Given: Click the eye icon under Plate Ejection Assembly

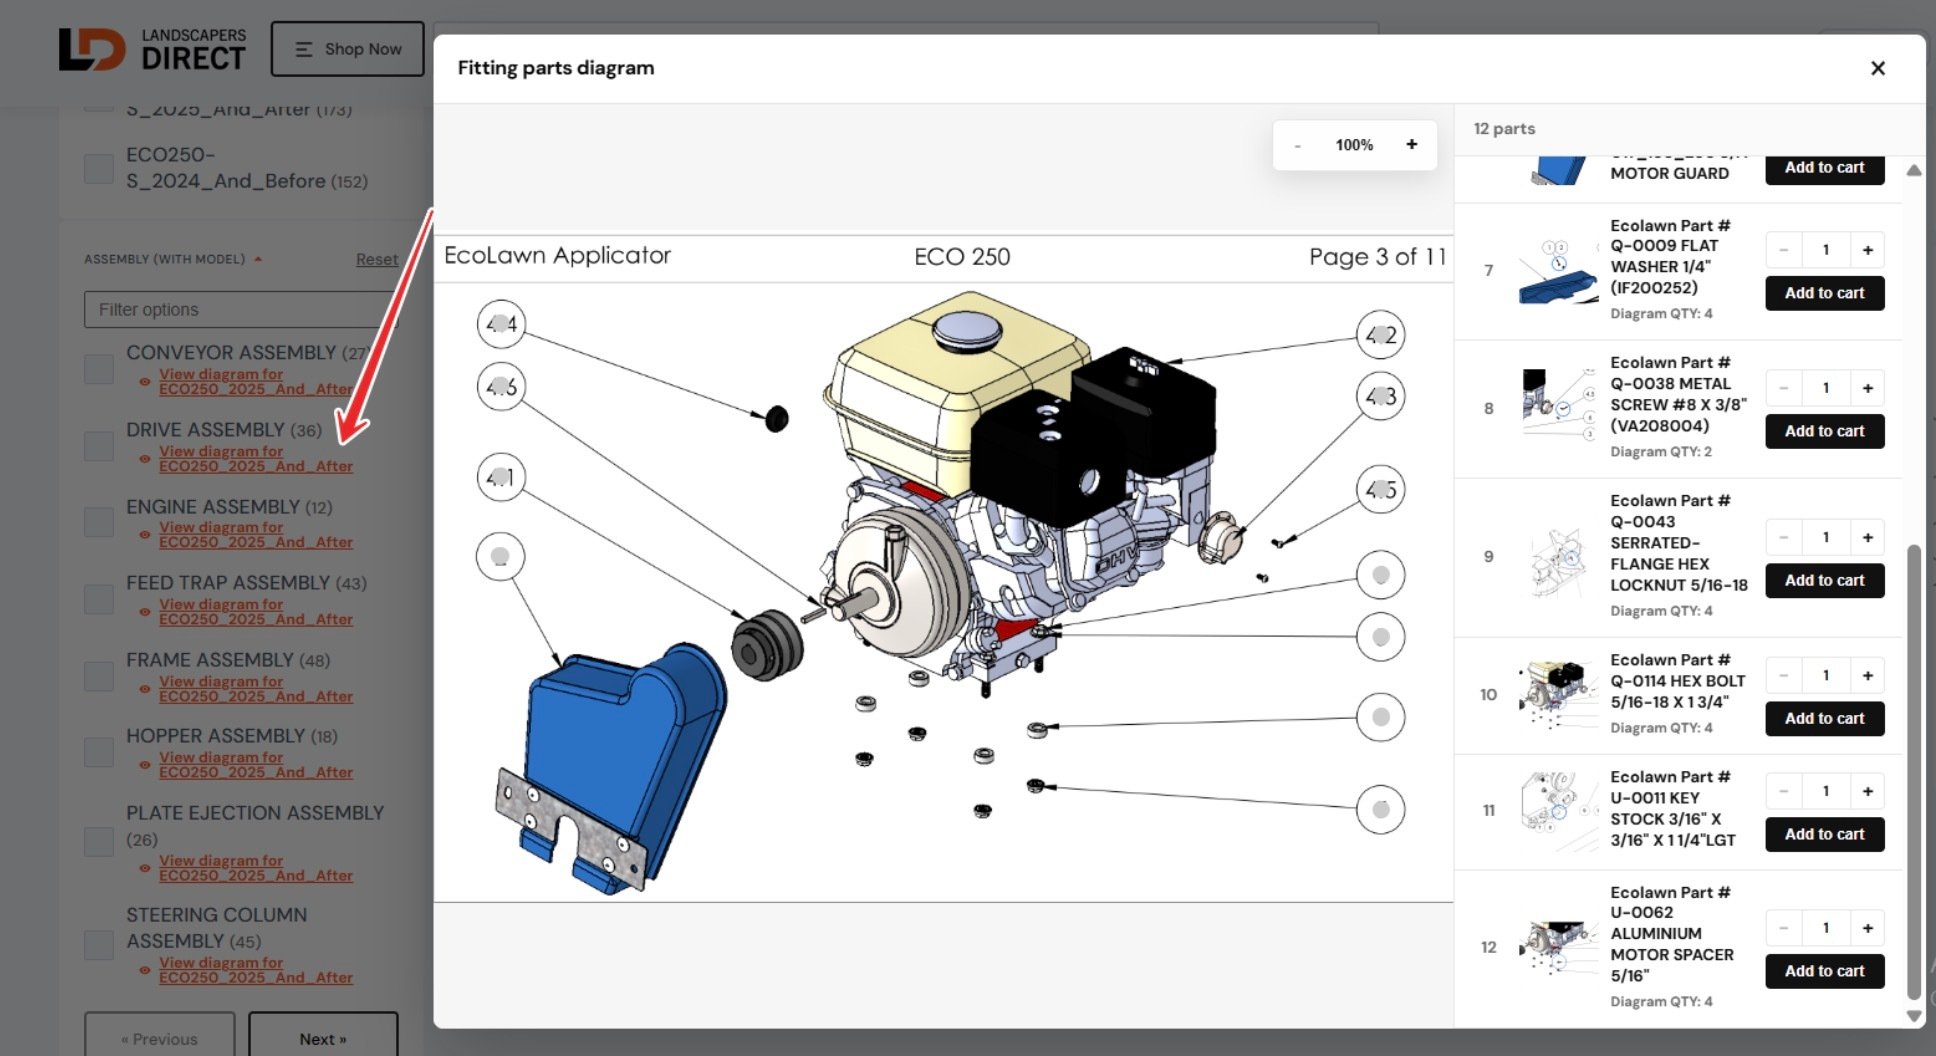Looking at the screenshot, I should point(145,868).
